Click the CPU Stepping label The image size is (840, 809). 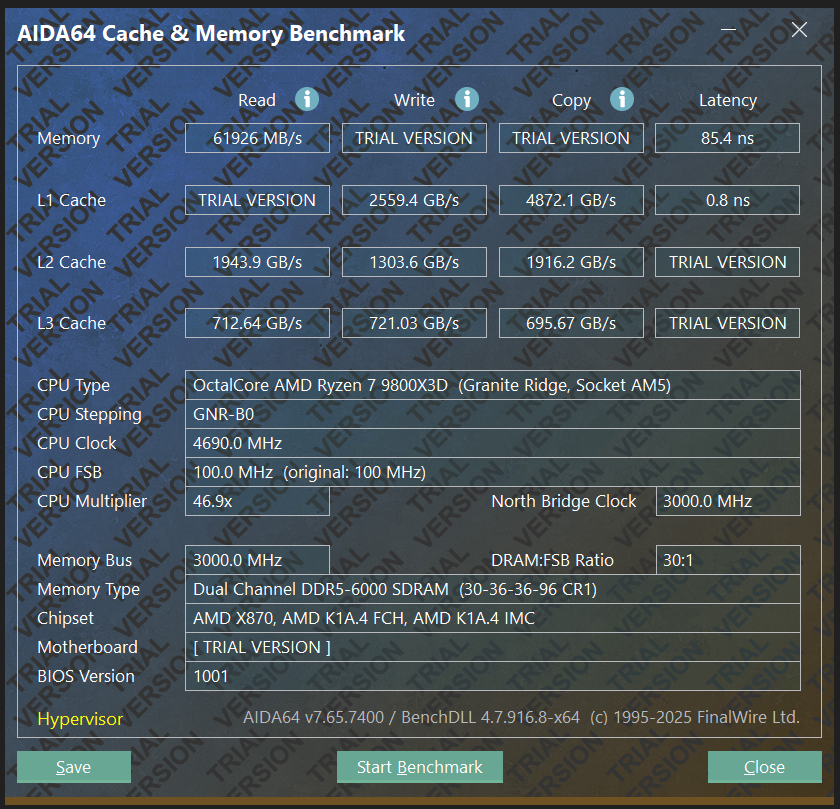[89, 415]
